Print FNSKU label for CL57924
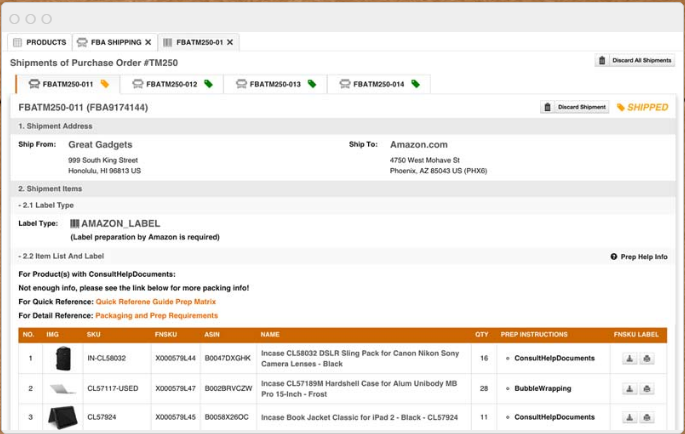The width and height of the screenshot is (685, 434). pyautogui.click(x=647, y=417)
